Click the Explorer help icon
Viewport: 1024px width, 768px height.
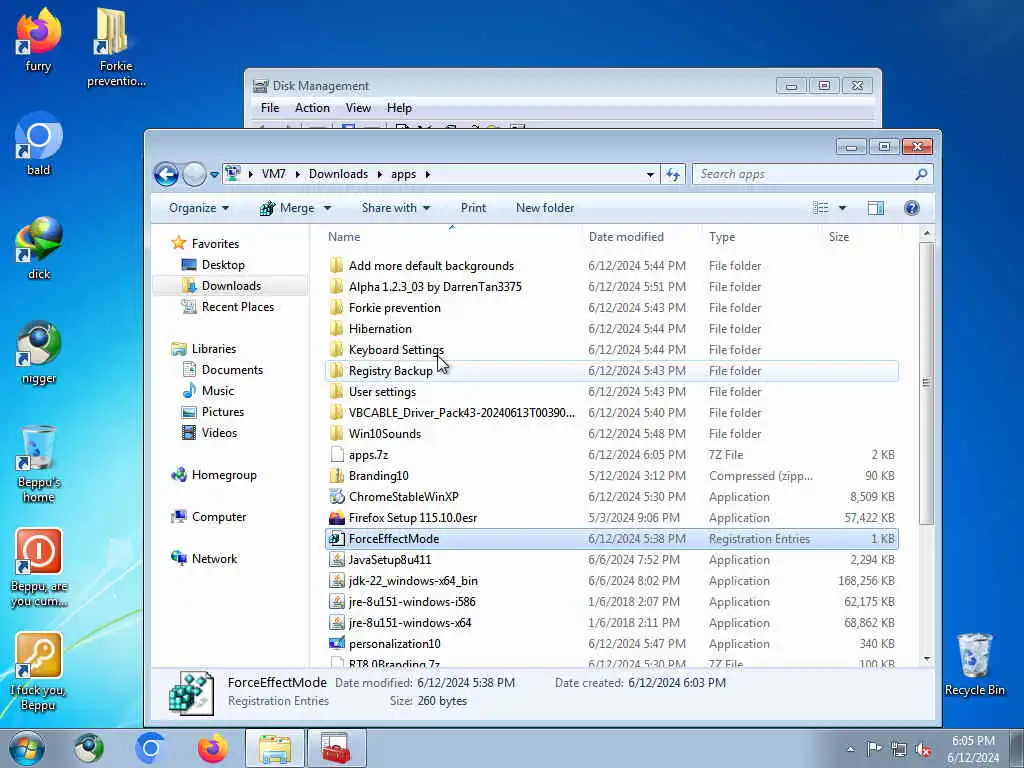click(x=912, y=208)
